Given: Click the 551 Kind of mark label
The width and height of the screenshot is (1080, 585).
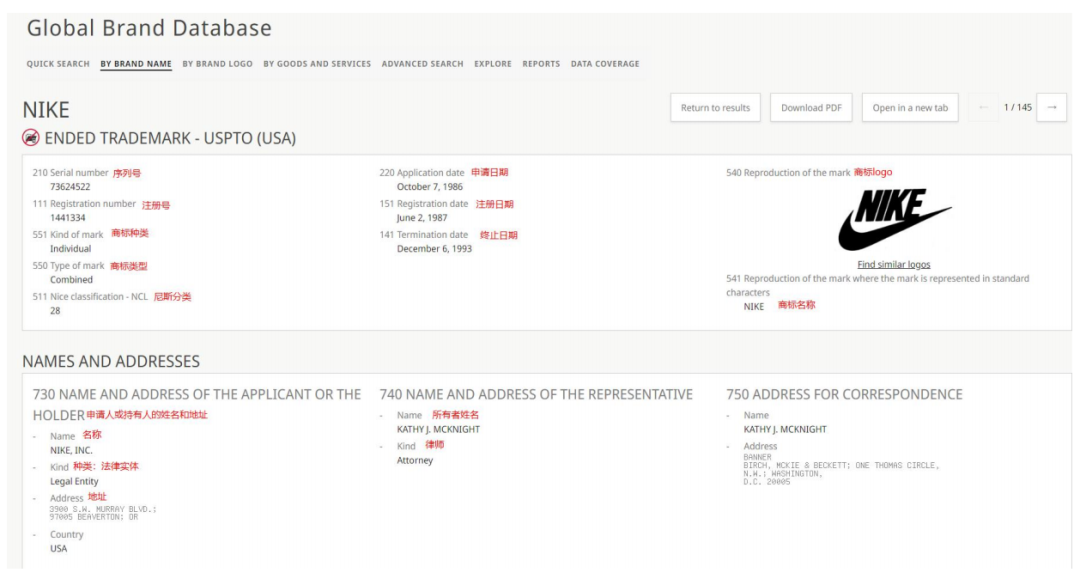Looking at the screenshot, I should [x=68, y=235].
